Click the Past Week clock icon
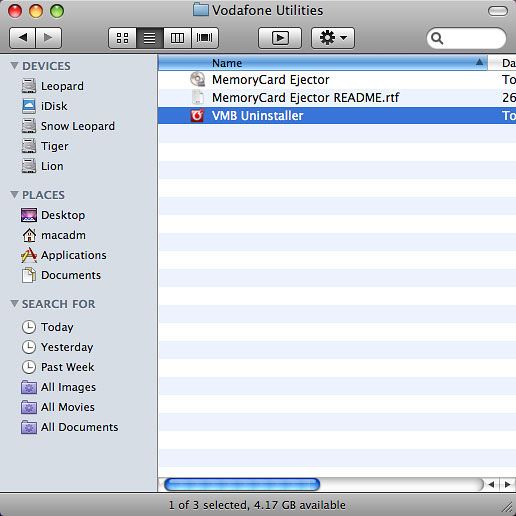 (29, 367)
